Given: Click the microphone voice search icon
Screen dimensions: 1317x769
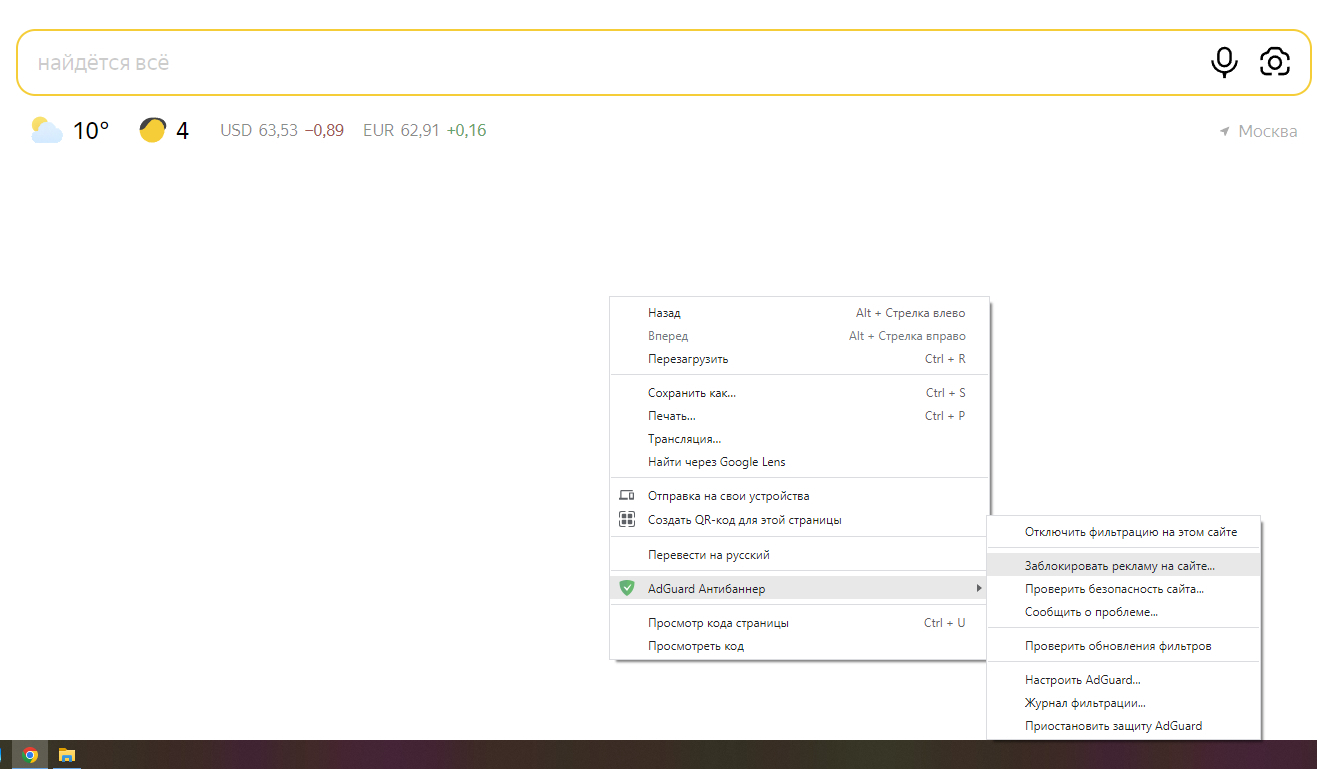Looking at the screenshot, I should [1224, 62].
